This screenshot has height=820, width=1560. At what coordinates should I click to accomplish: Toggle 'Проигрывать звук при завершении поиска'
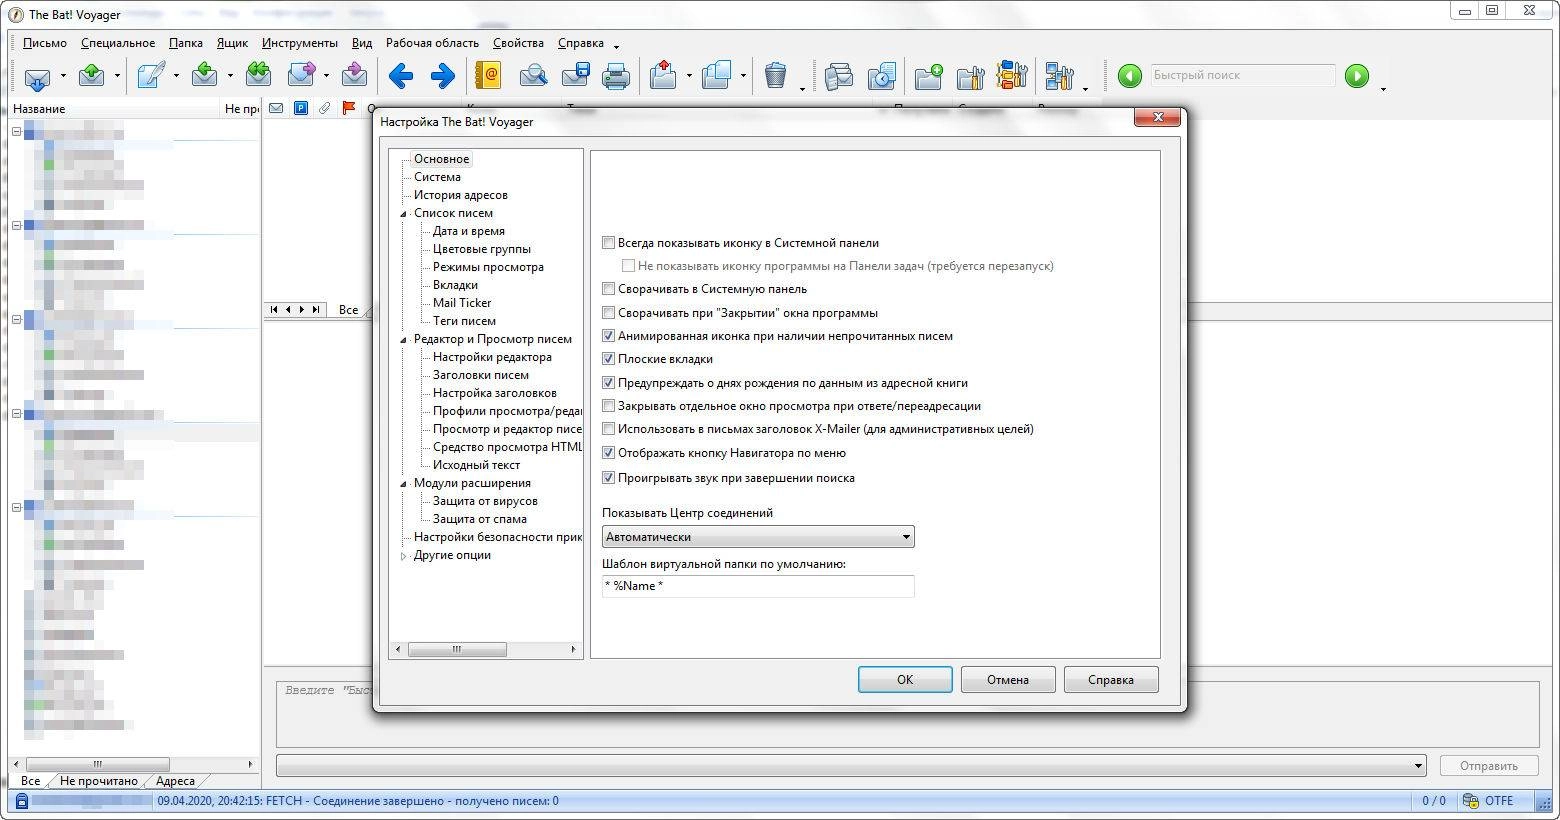[608, 478]
